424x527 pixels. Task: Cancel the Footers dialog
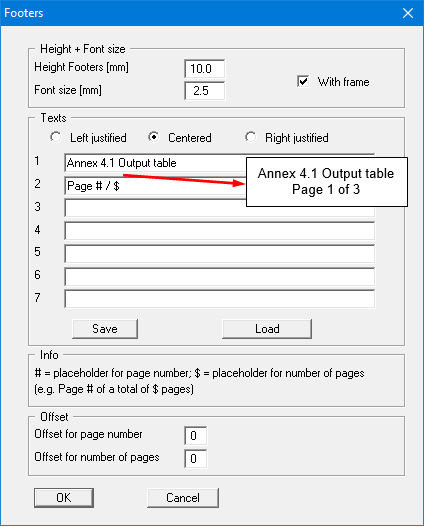click(x=183, y=498)
